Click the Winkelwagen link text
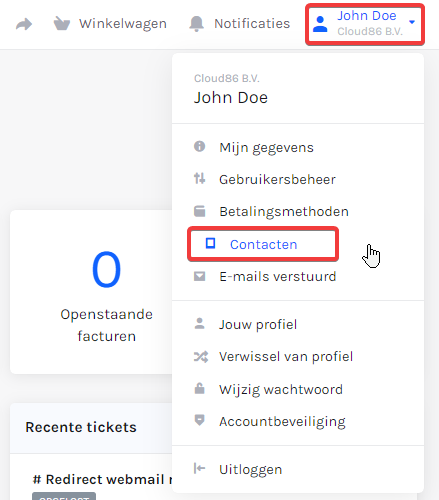This screenshot has width=439, height=500. (123, 24)
